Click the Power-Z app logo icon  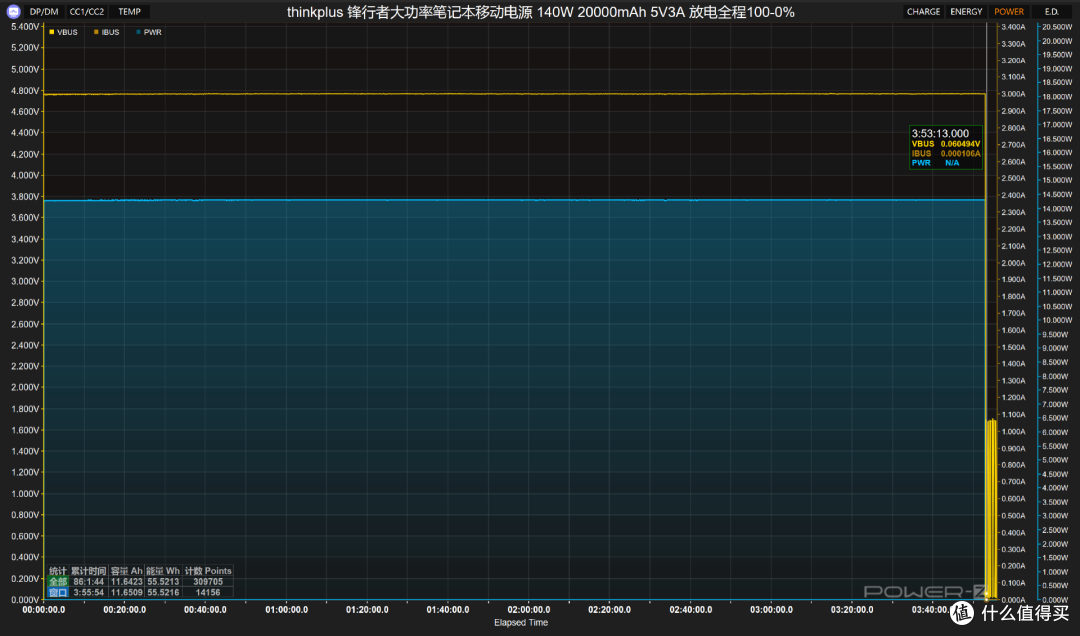tap(13, 11)
